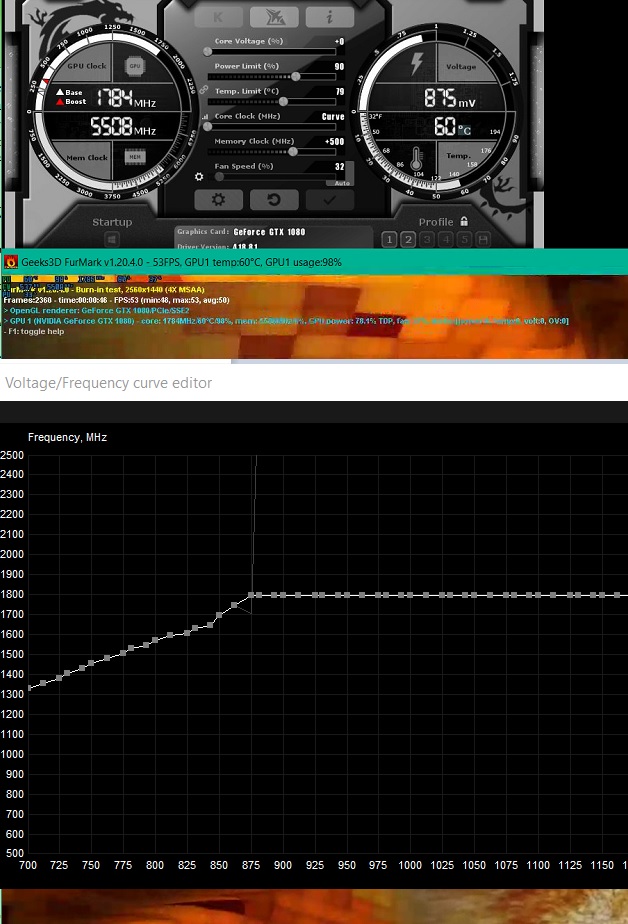
Task: Select the first curve point at 700 mV
Action: point(29,688)
